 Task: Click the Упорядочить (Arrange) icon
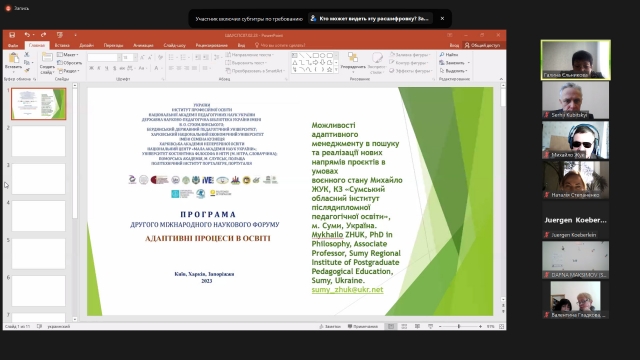click(x=353, y=58)
